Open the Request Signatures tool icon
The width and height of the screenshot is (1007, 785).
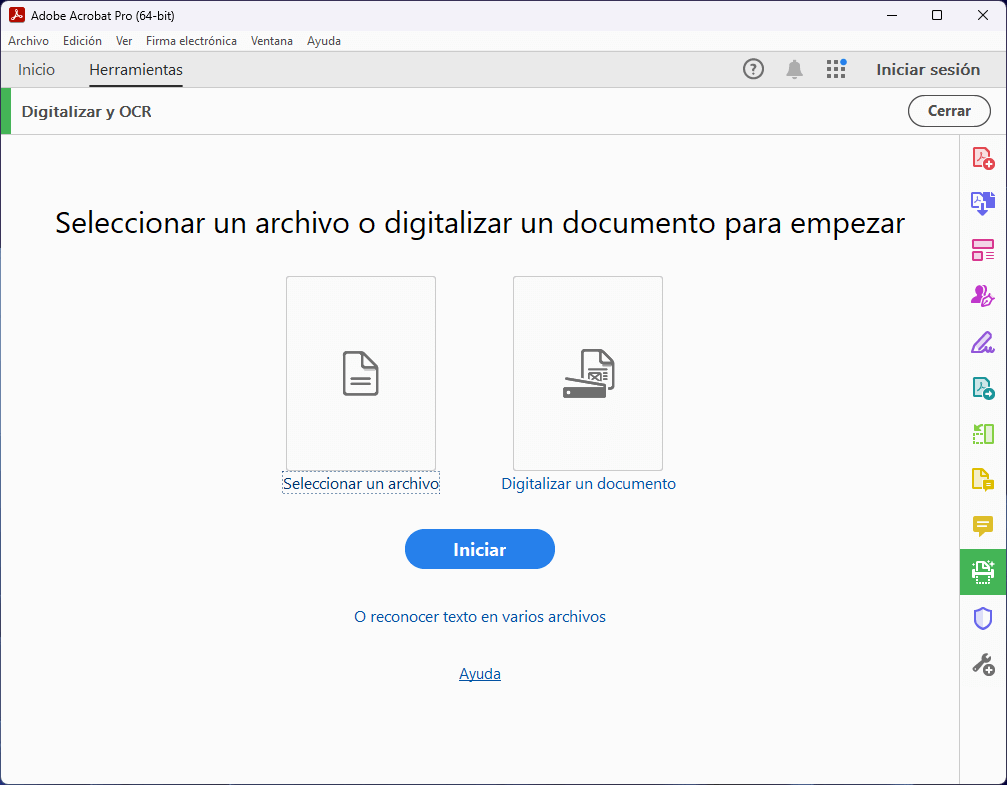pyautogui.click(x=983, y=295)
